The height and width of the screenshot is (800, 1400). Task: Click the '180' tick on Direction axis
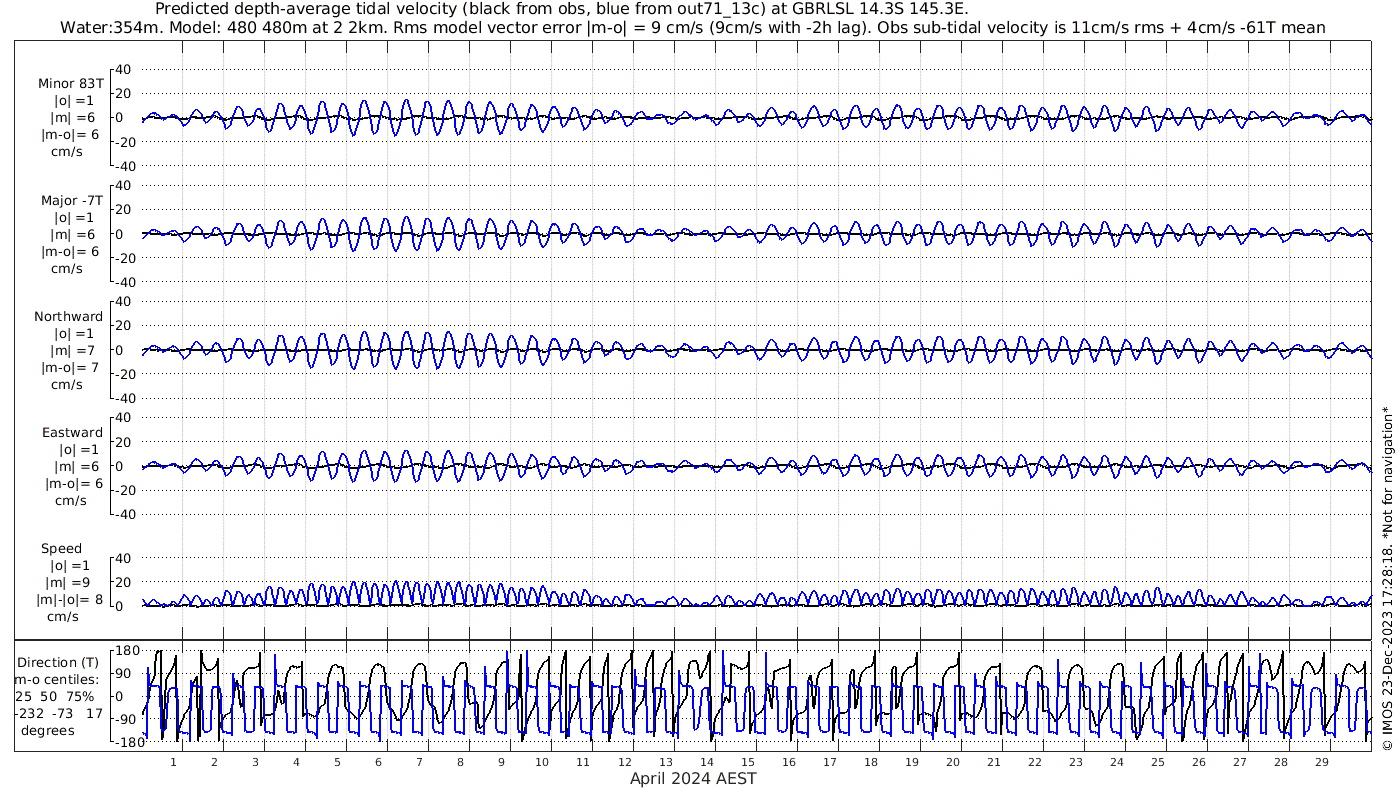(x=126, y=651)
